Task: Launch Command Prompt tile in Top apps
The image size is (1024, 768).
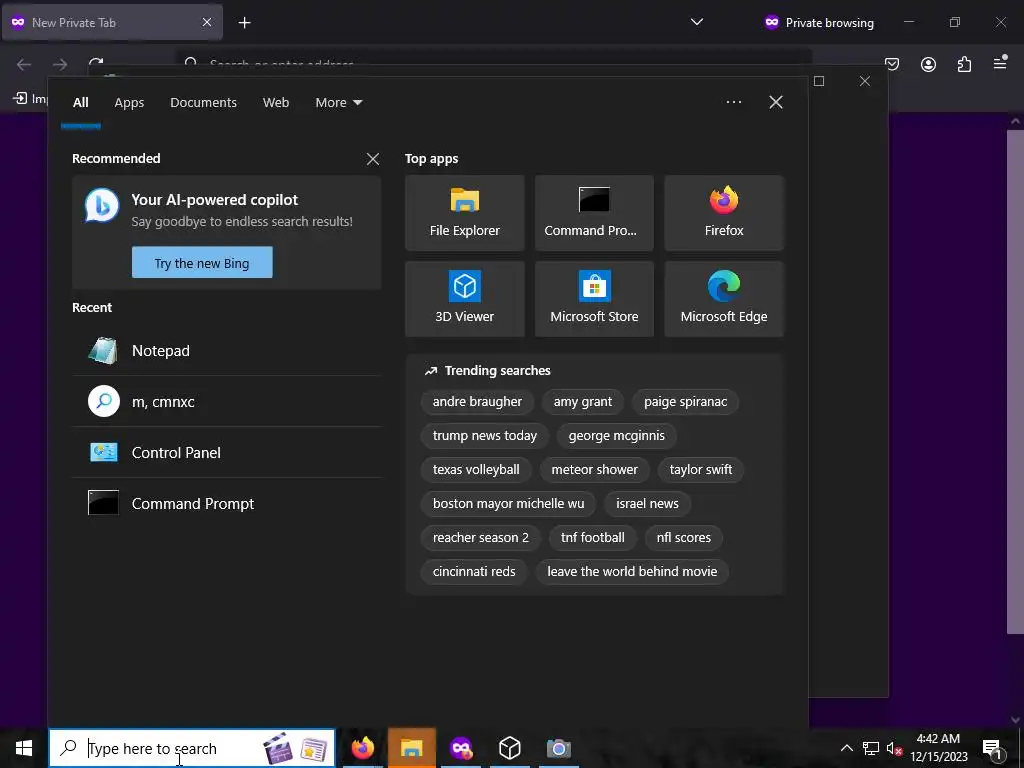Action: (x=594, y=213)
